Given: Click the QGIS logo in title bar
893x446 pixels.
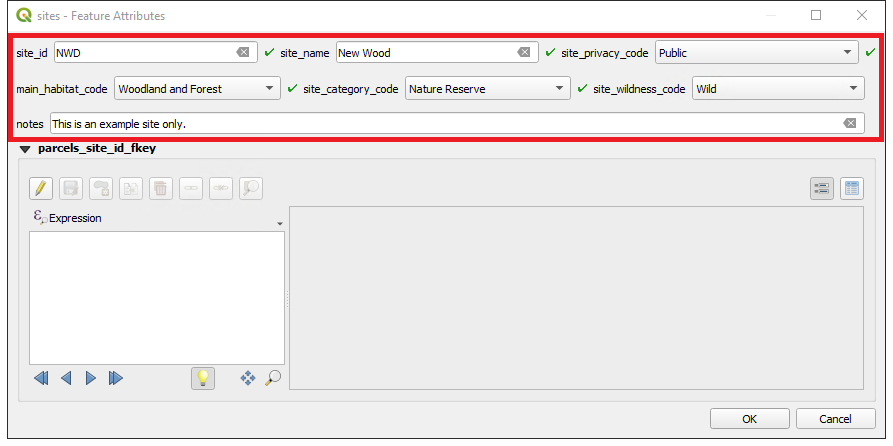Looking at the screenshot, I should click(x=24, y=15).
